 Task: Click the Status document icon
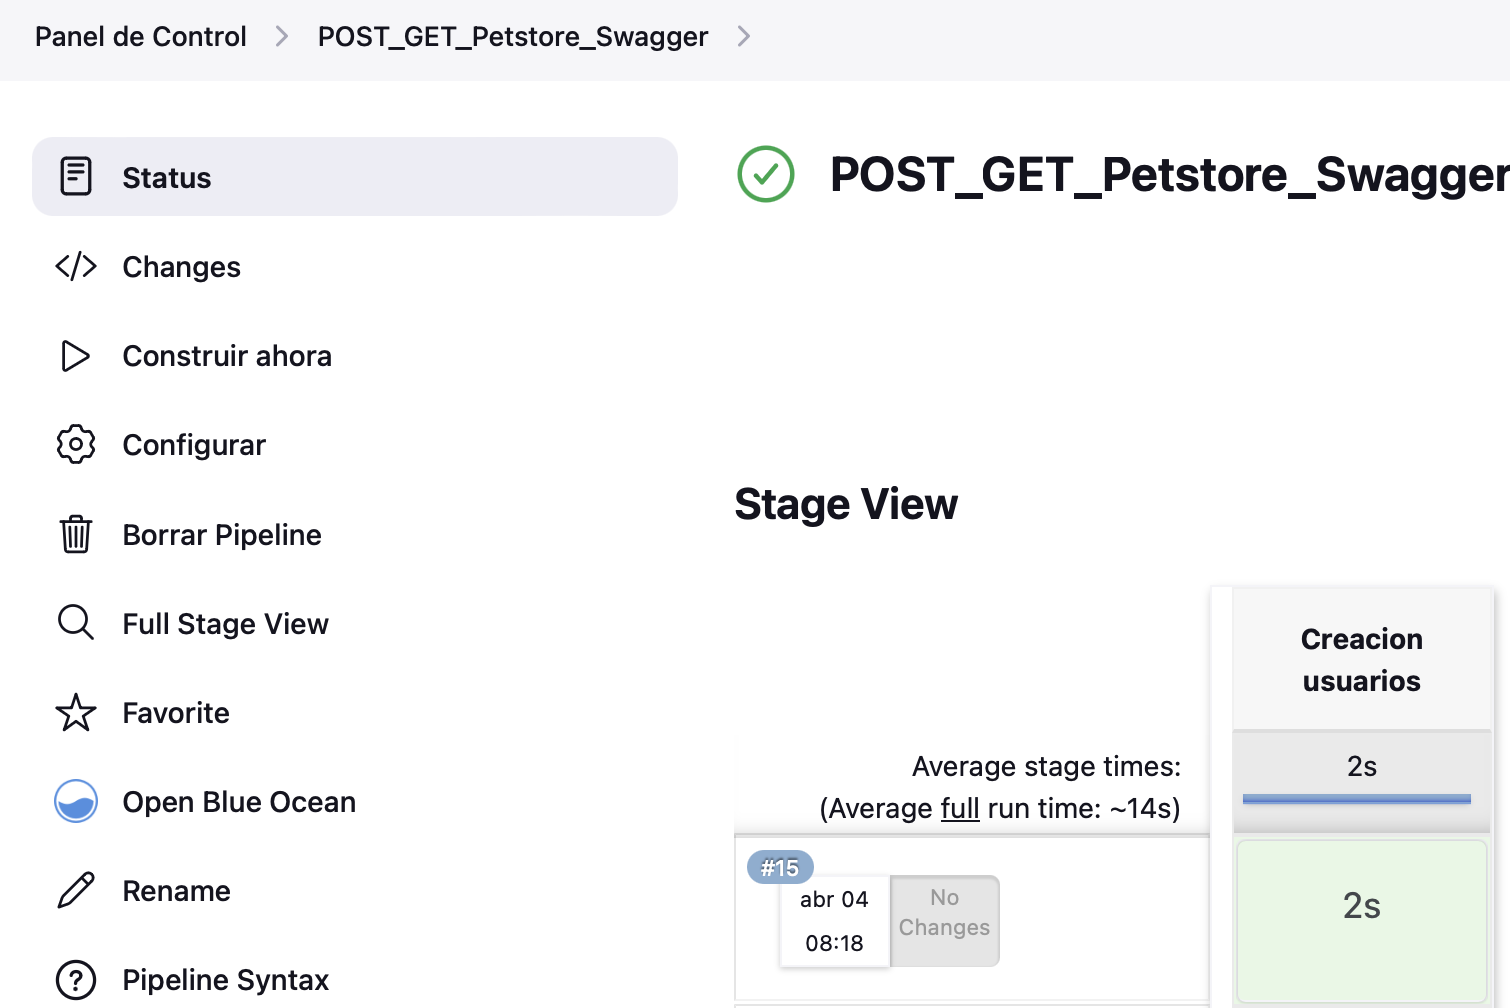click(76, 177)
